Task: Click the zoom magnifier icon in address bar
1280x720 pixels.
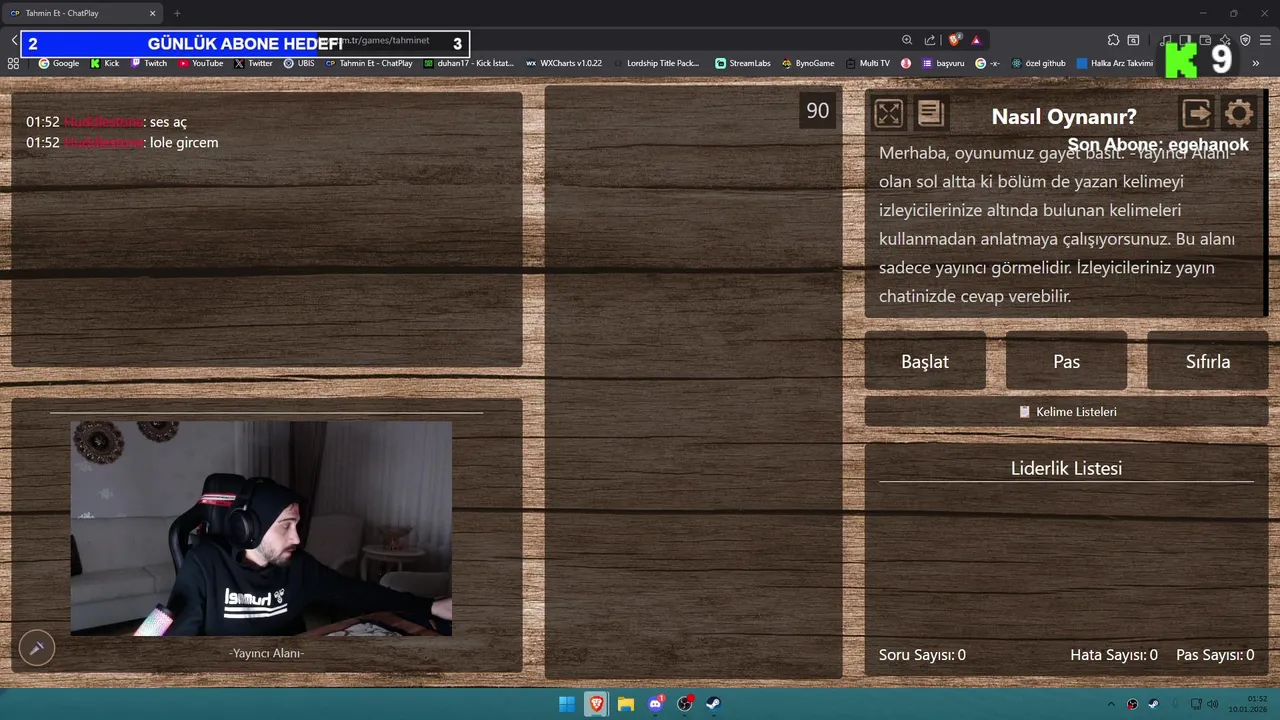Action: [907, 40]
